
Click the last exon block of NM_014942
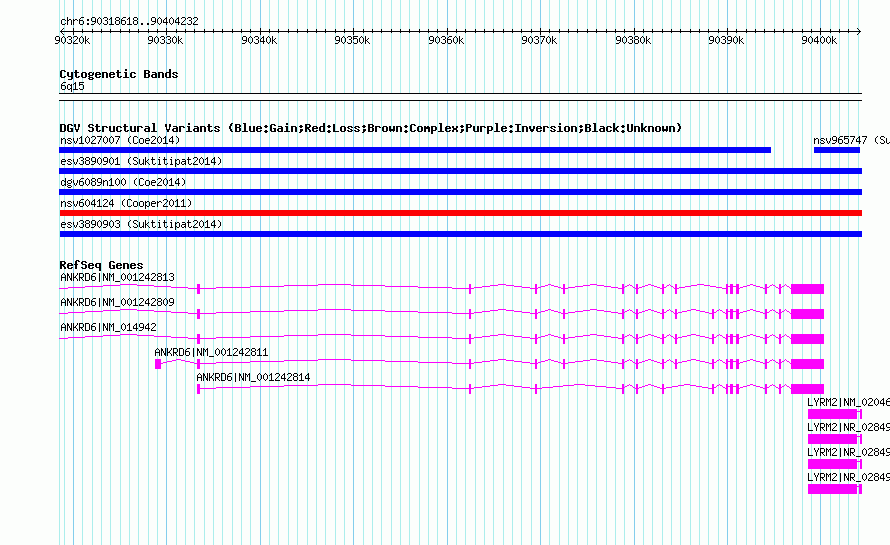pos(807,339)
